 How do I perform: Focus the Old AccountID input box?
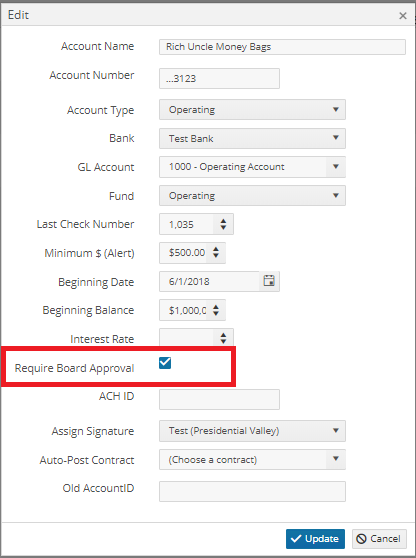[252, 491]
